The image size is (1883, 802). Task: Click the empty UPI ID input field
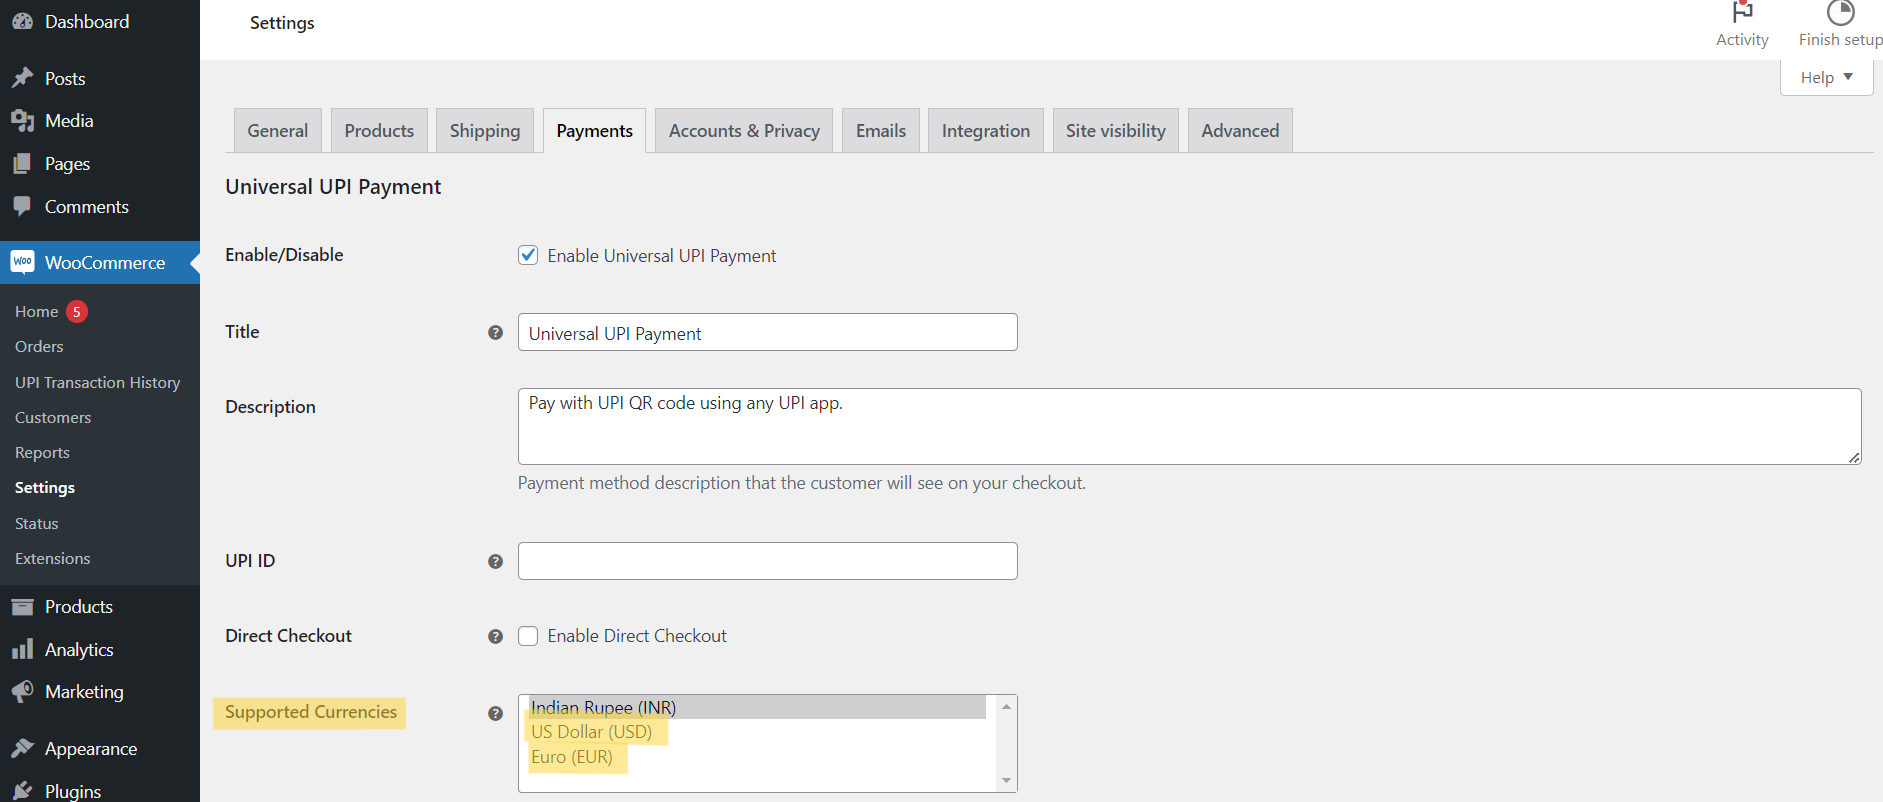click(x=768, y=561)
